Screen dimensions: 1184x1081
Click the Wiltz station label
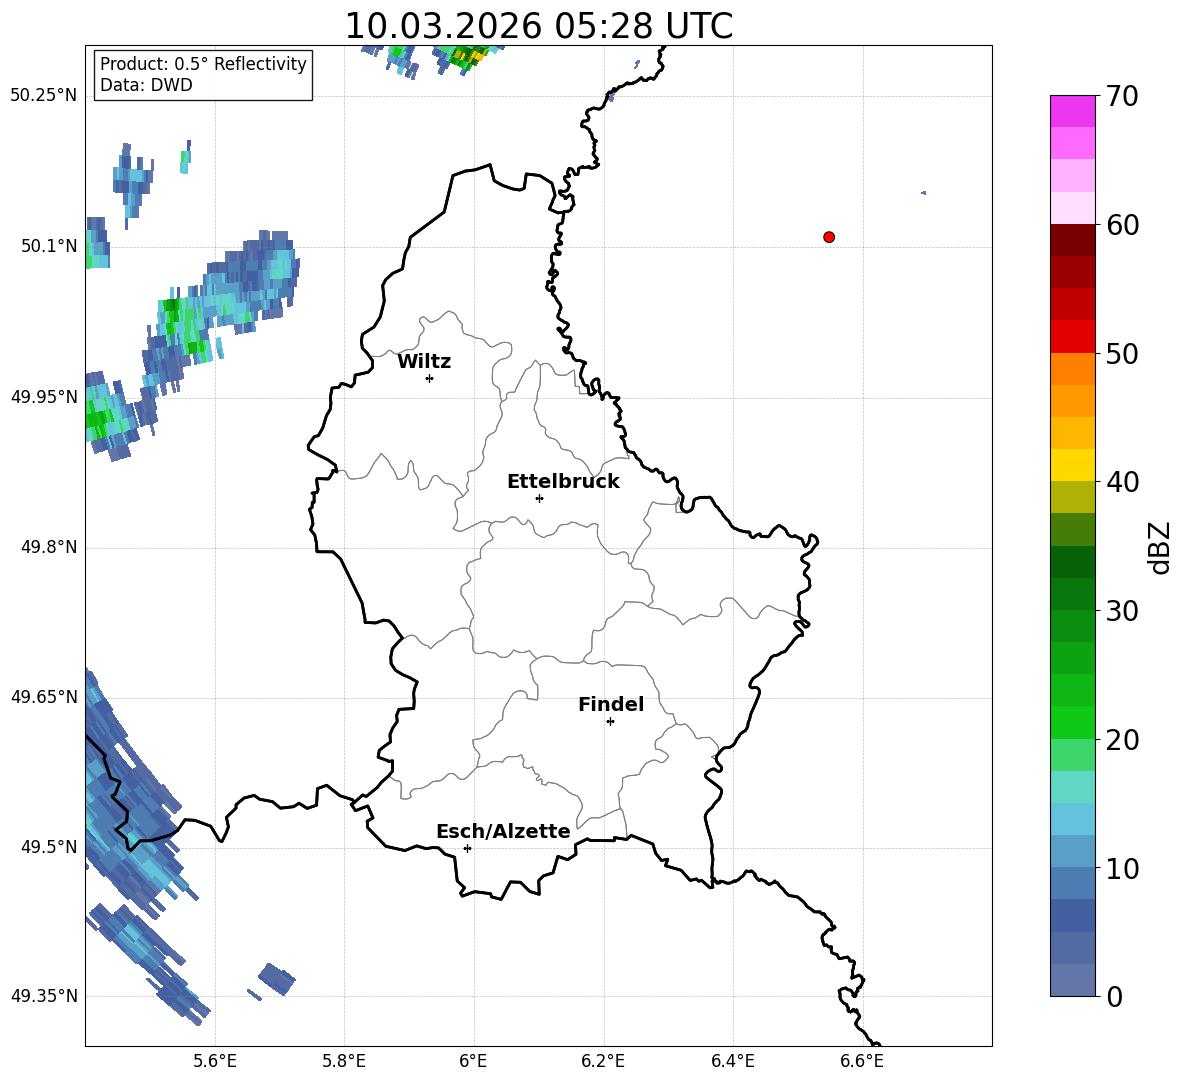click(x=424, y=362)
